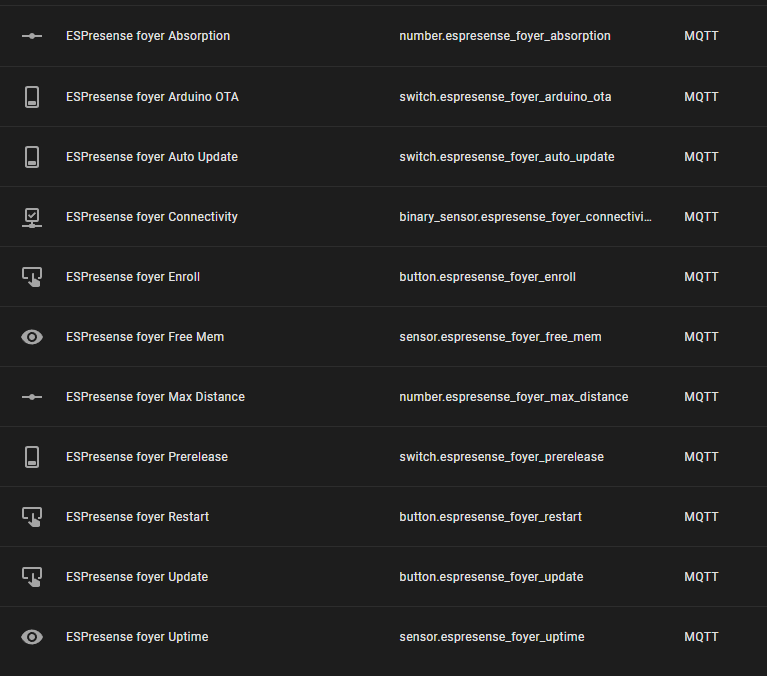Open the ESPresense foyer Restart entity name

pos(137,517)
